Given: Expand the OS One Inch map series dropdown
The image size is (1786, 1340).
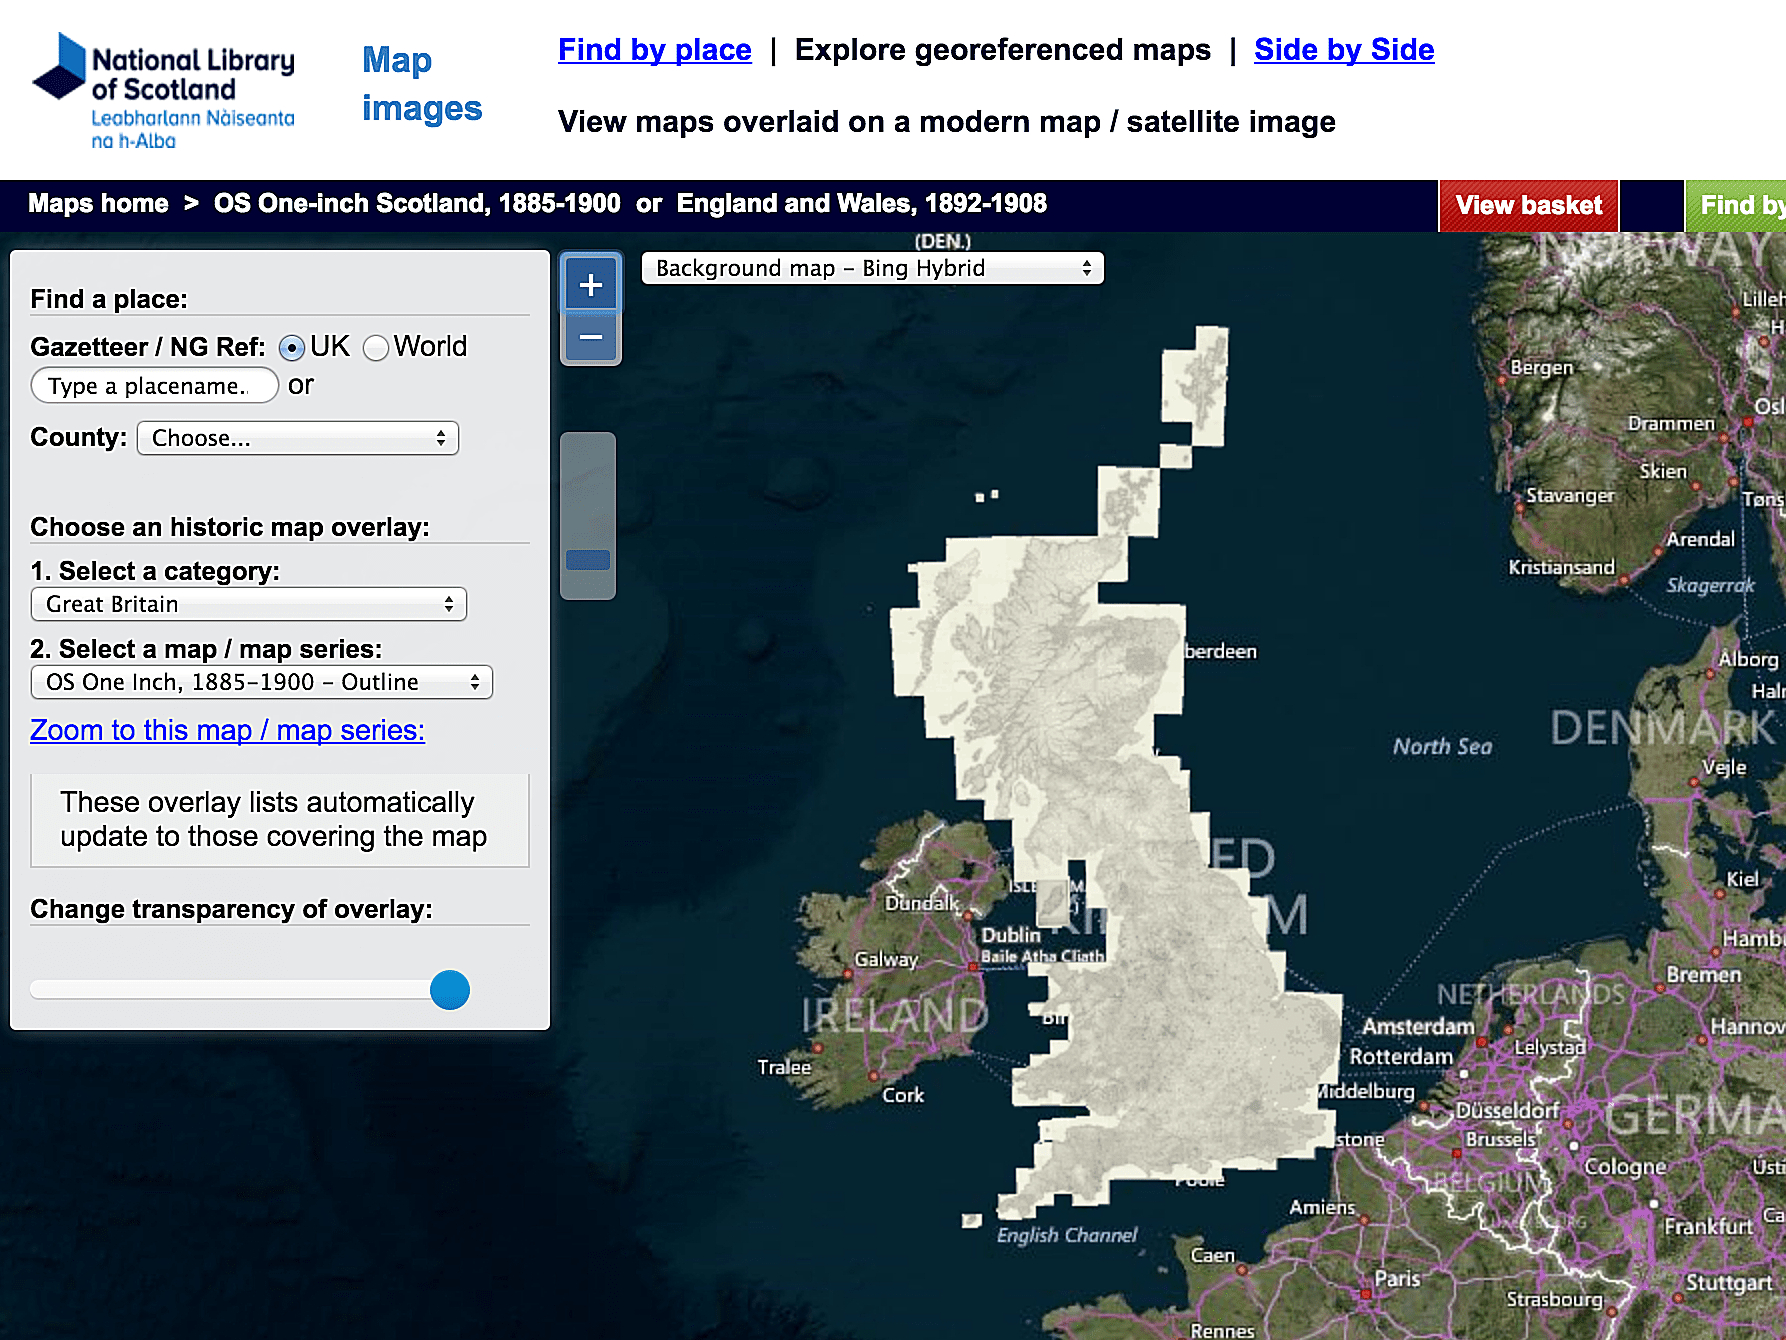Looking at the screenshot, I should click(x=262, y=682).
